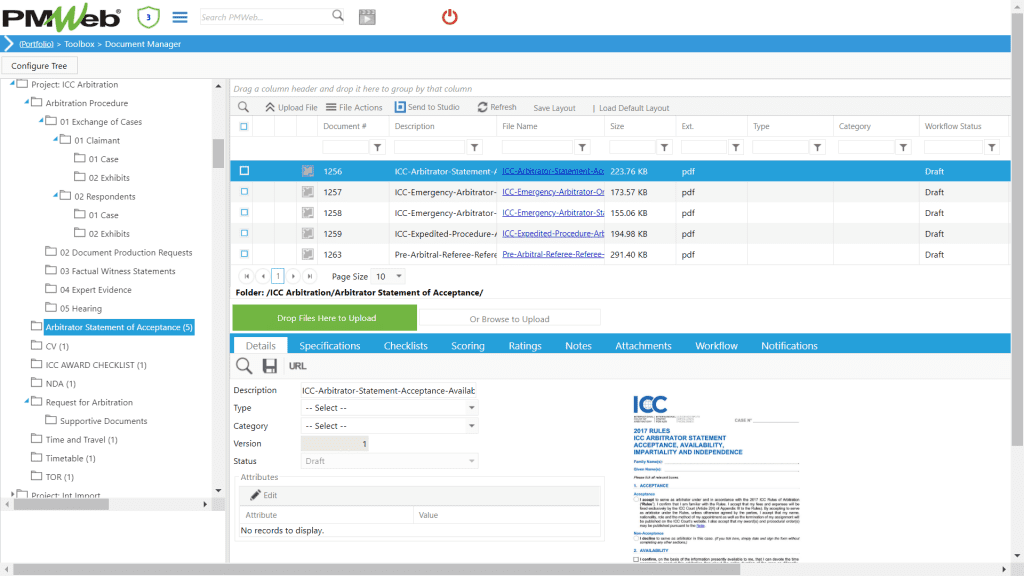Click the save floppy disk icon
This screenshot has height=576, width=1024.
(270, 366)
